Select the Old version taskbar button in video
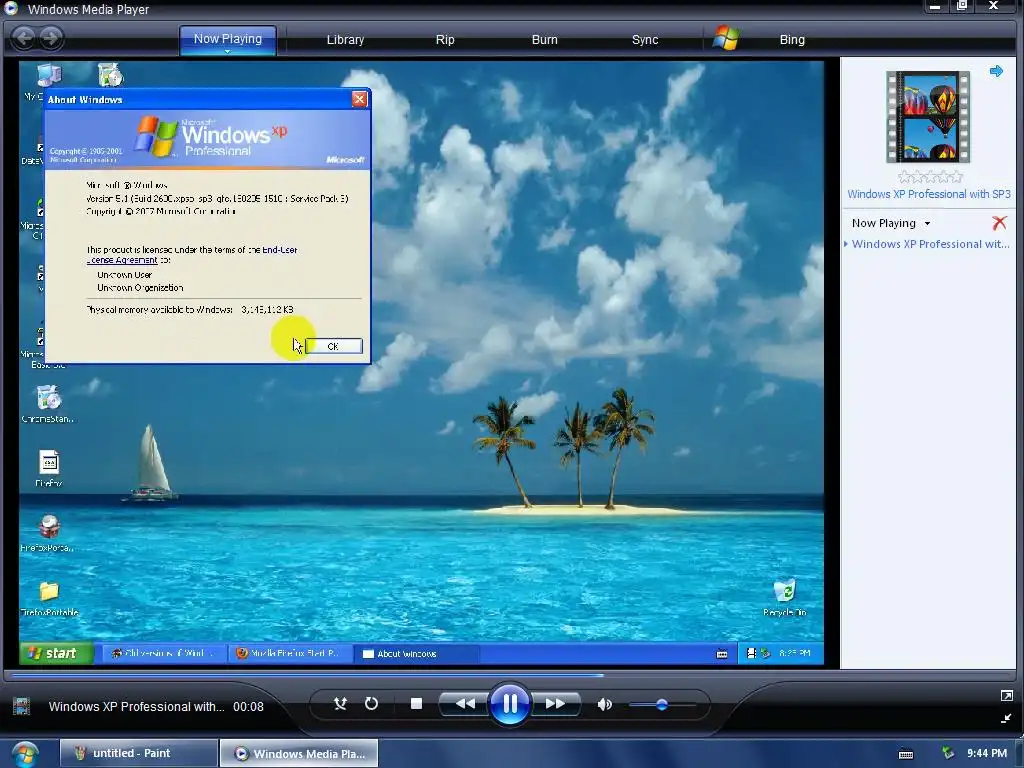 coord(165,654)
